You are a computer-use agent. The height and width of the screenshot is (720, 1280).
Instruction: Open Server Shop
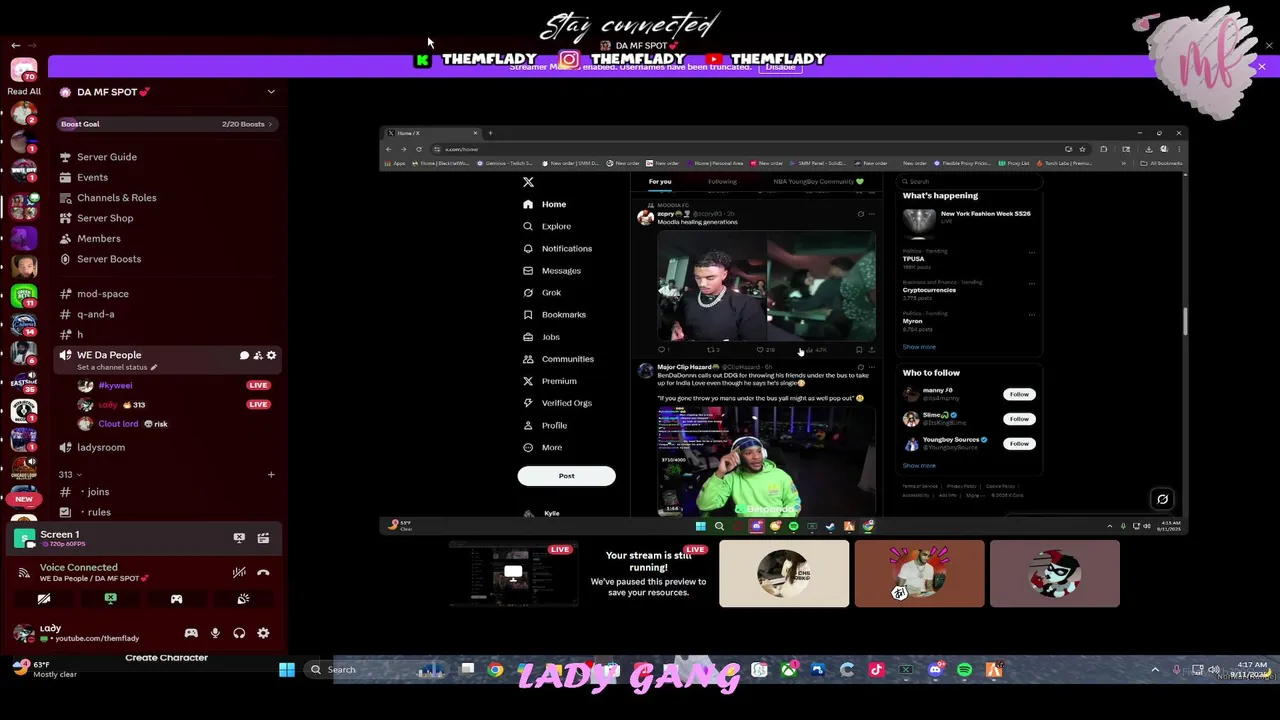pos(105,218)
